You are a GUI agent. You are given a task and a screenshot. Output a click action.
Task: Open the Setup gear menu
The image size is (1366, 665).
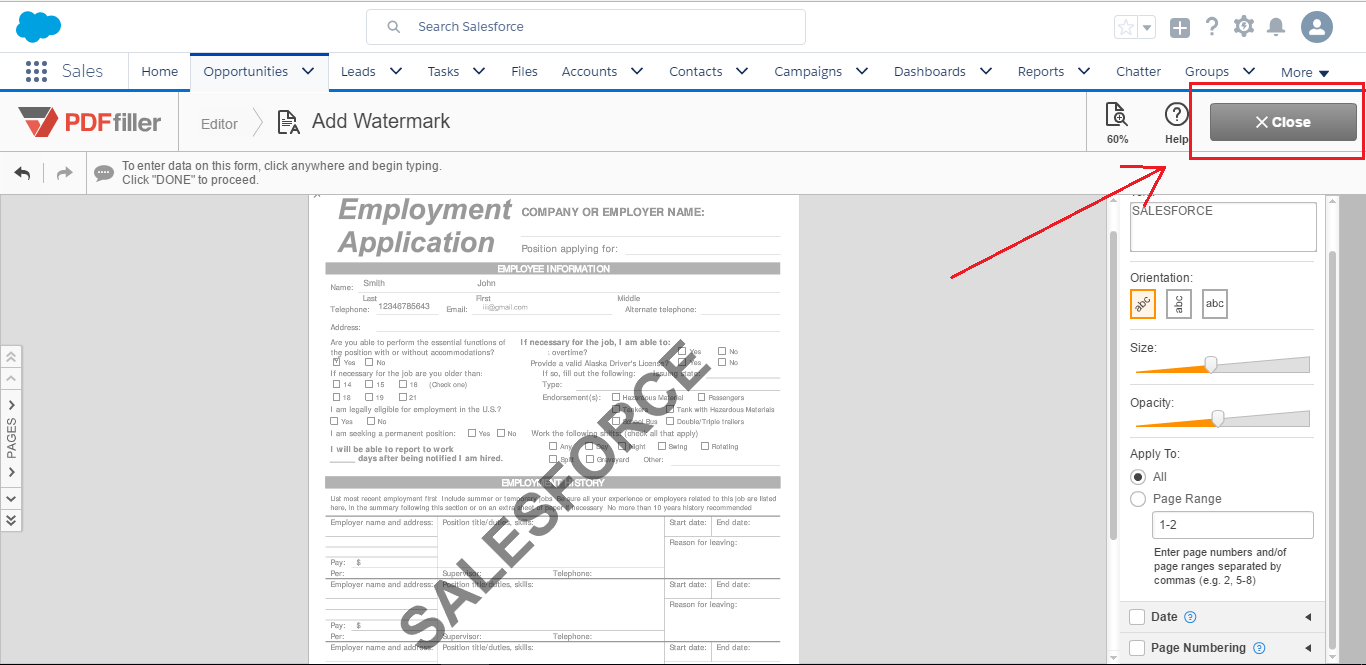click(1244, 27)
